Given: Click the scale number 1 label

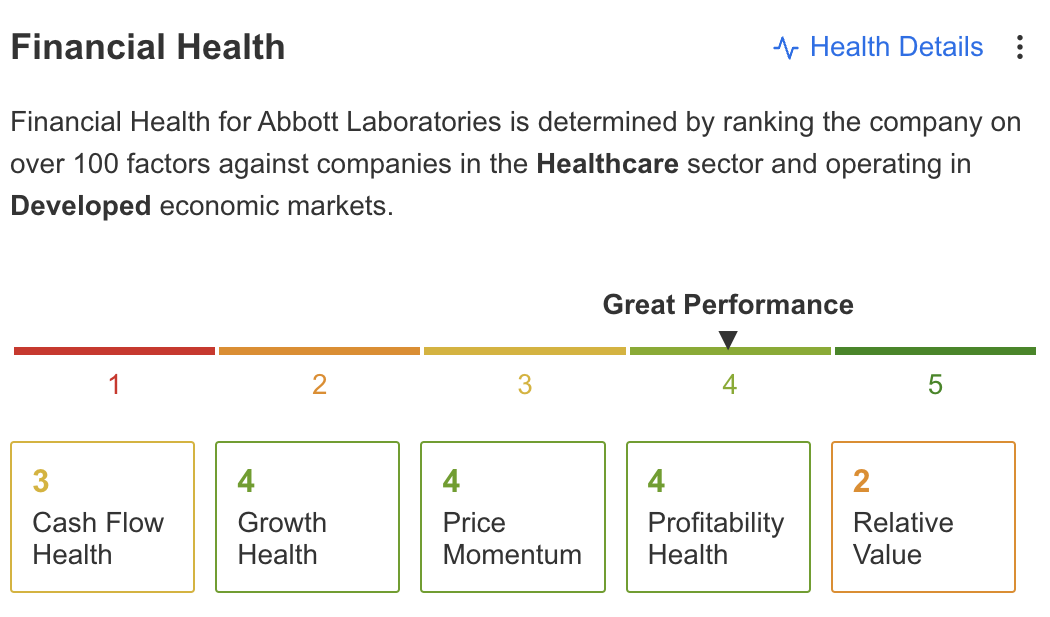Looking at the screenshot, I should point(114,384).
